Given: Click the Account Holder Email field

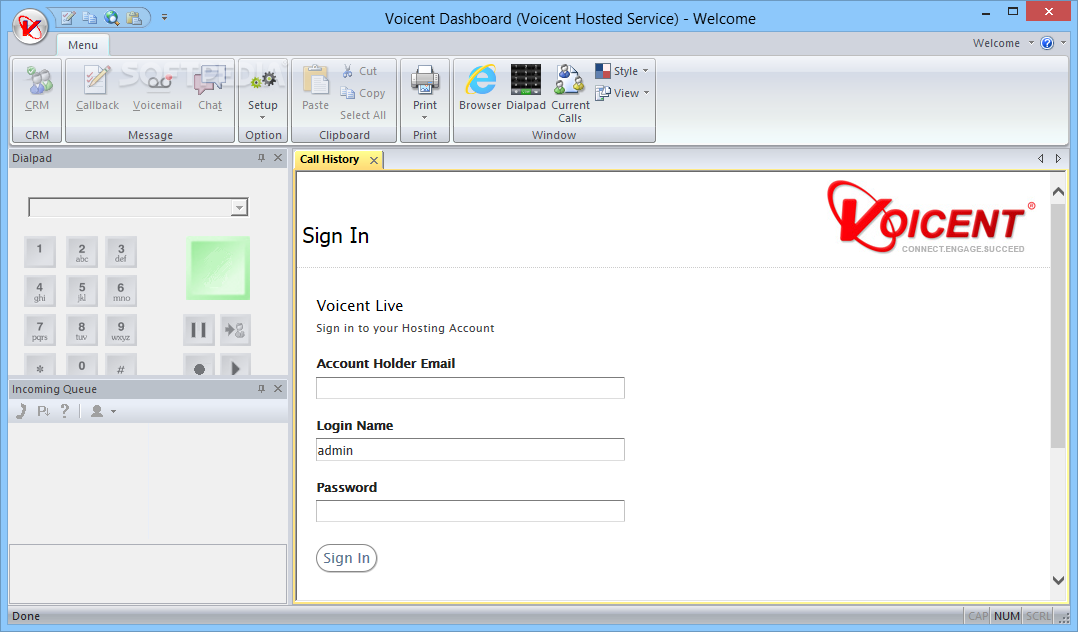Looking at the screenshot, I should click(470, 388).
